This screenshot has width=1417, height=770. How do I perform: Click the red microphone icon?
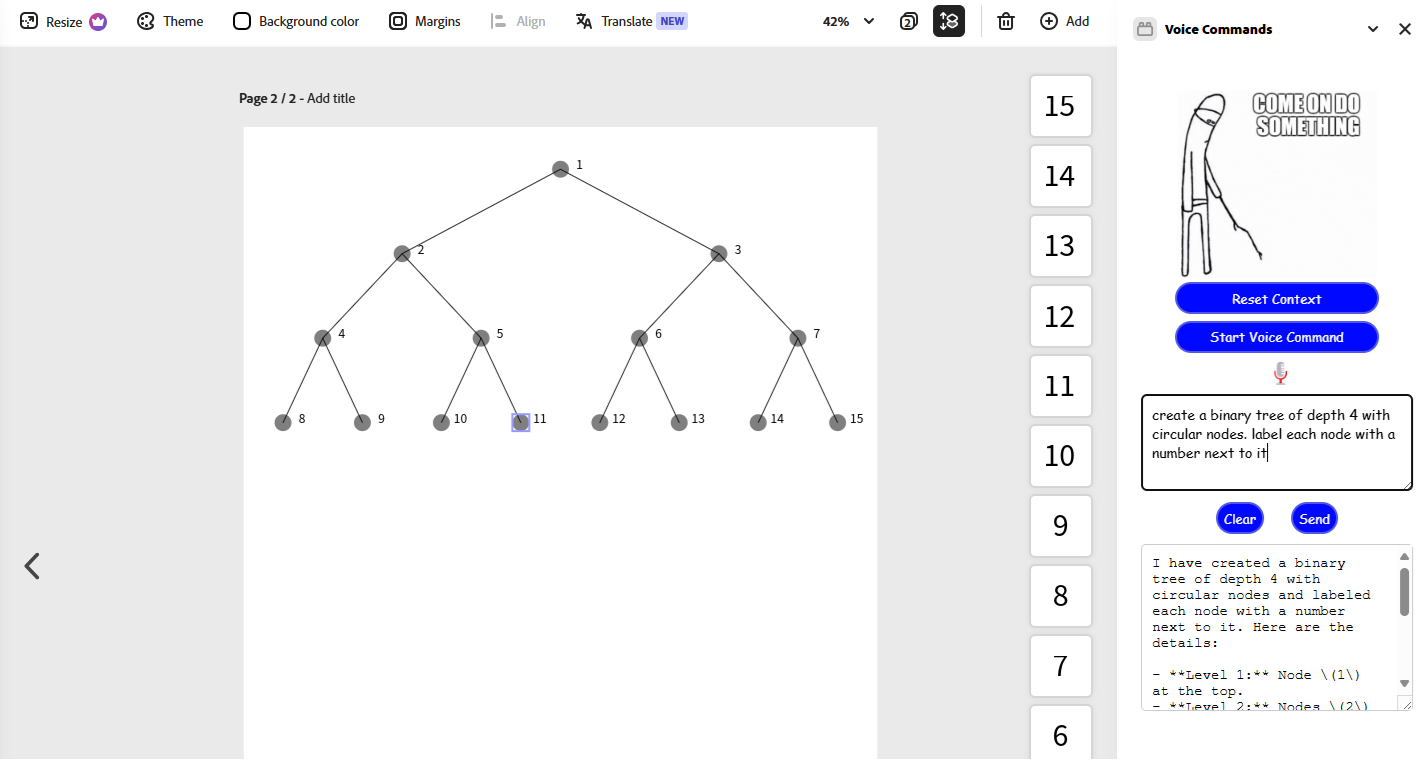tap(1280, 373)
